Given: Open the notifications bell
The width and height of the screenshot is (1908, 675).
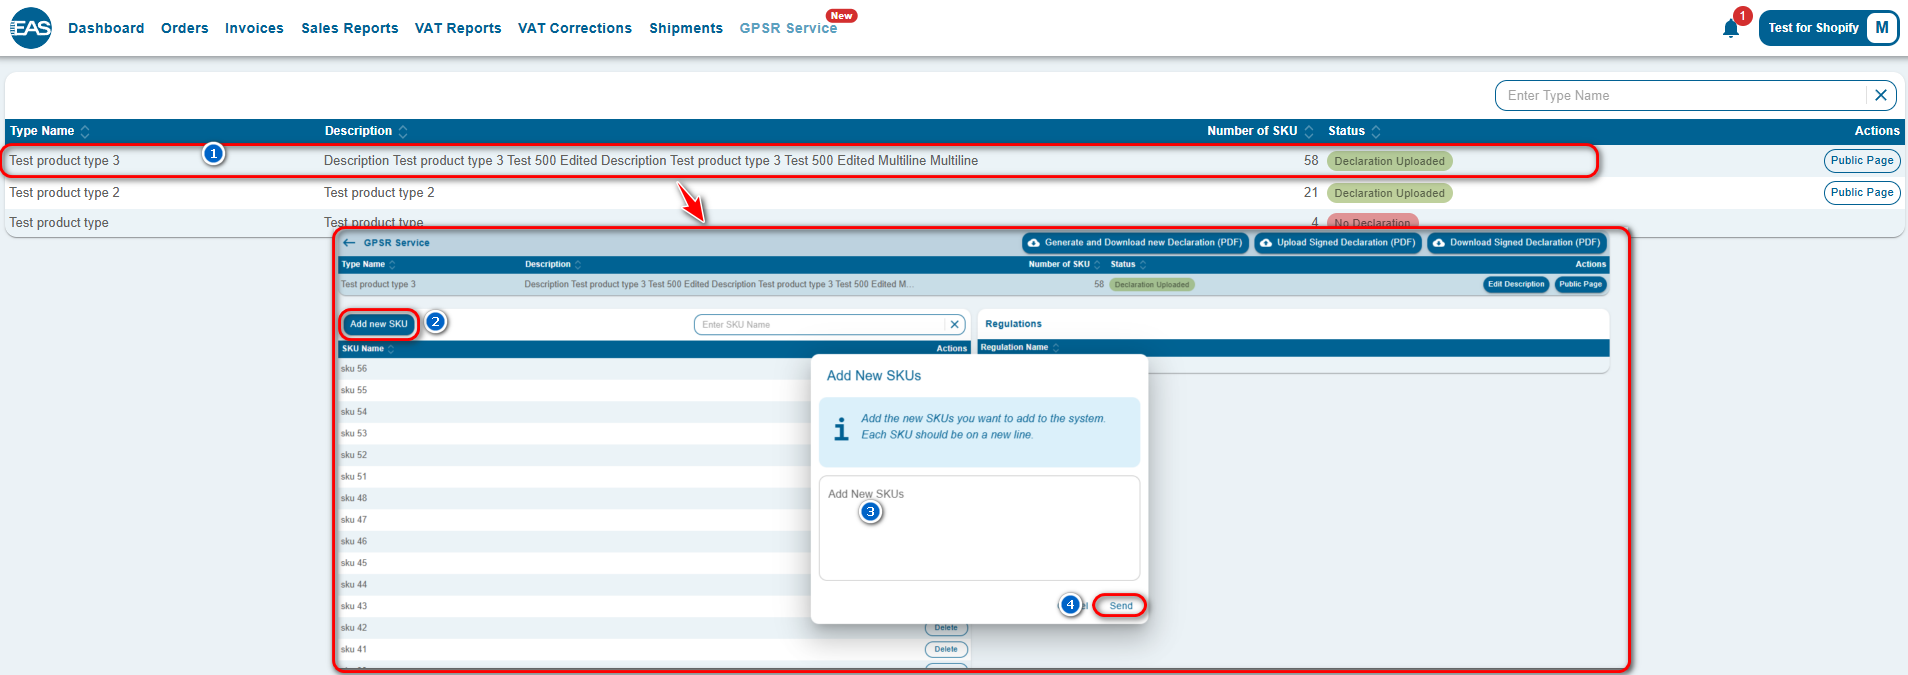Looking at the screenshot, I should click(1731, 29).
